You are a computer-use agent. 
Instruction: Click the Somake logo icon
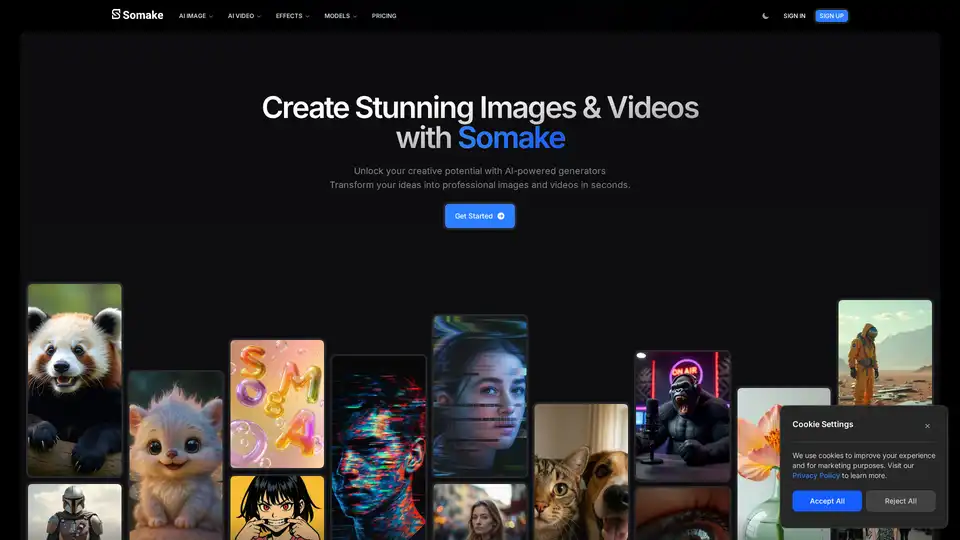pyautogui.click(x=116, y=15)
